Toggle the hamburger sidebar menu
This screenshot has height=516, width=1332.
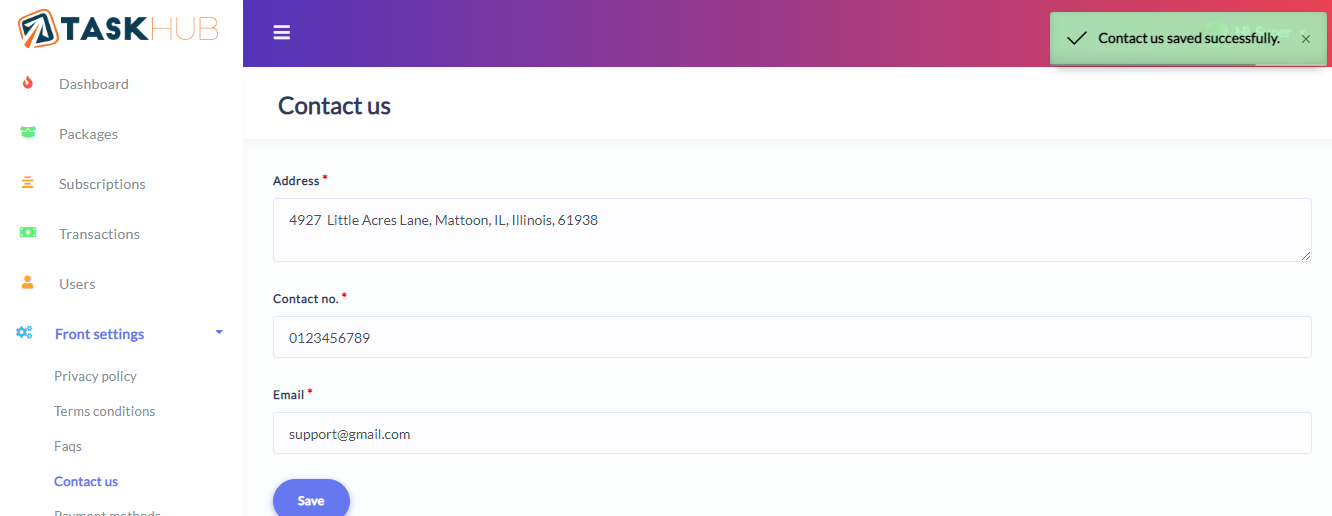(282, 33)
